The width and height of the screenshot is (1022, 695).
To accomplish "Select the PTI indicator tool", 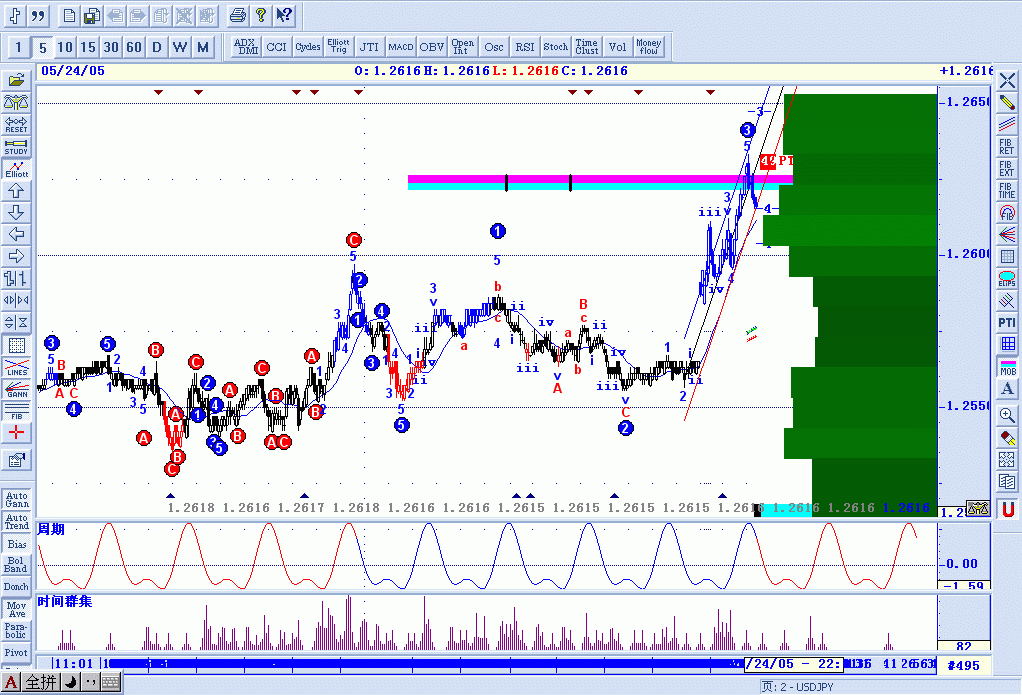I will pos(1007,322).
